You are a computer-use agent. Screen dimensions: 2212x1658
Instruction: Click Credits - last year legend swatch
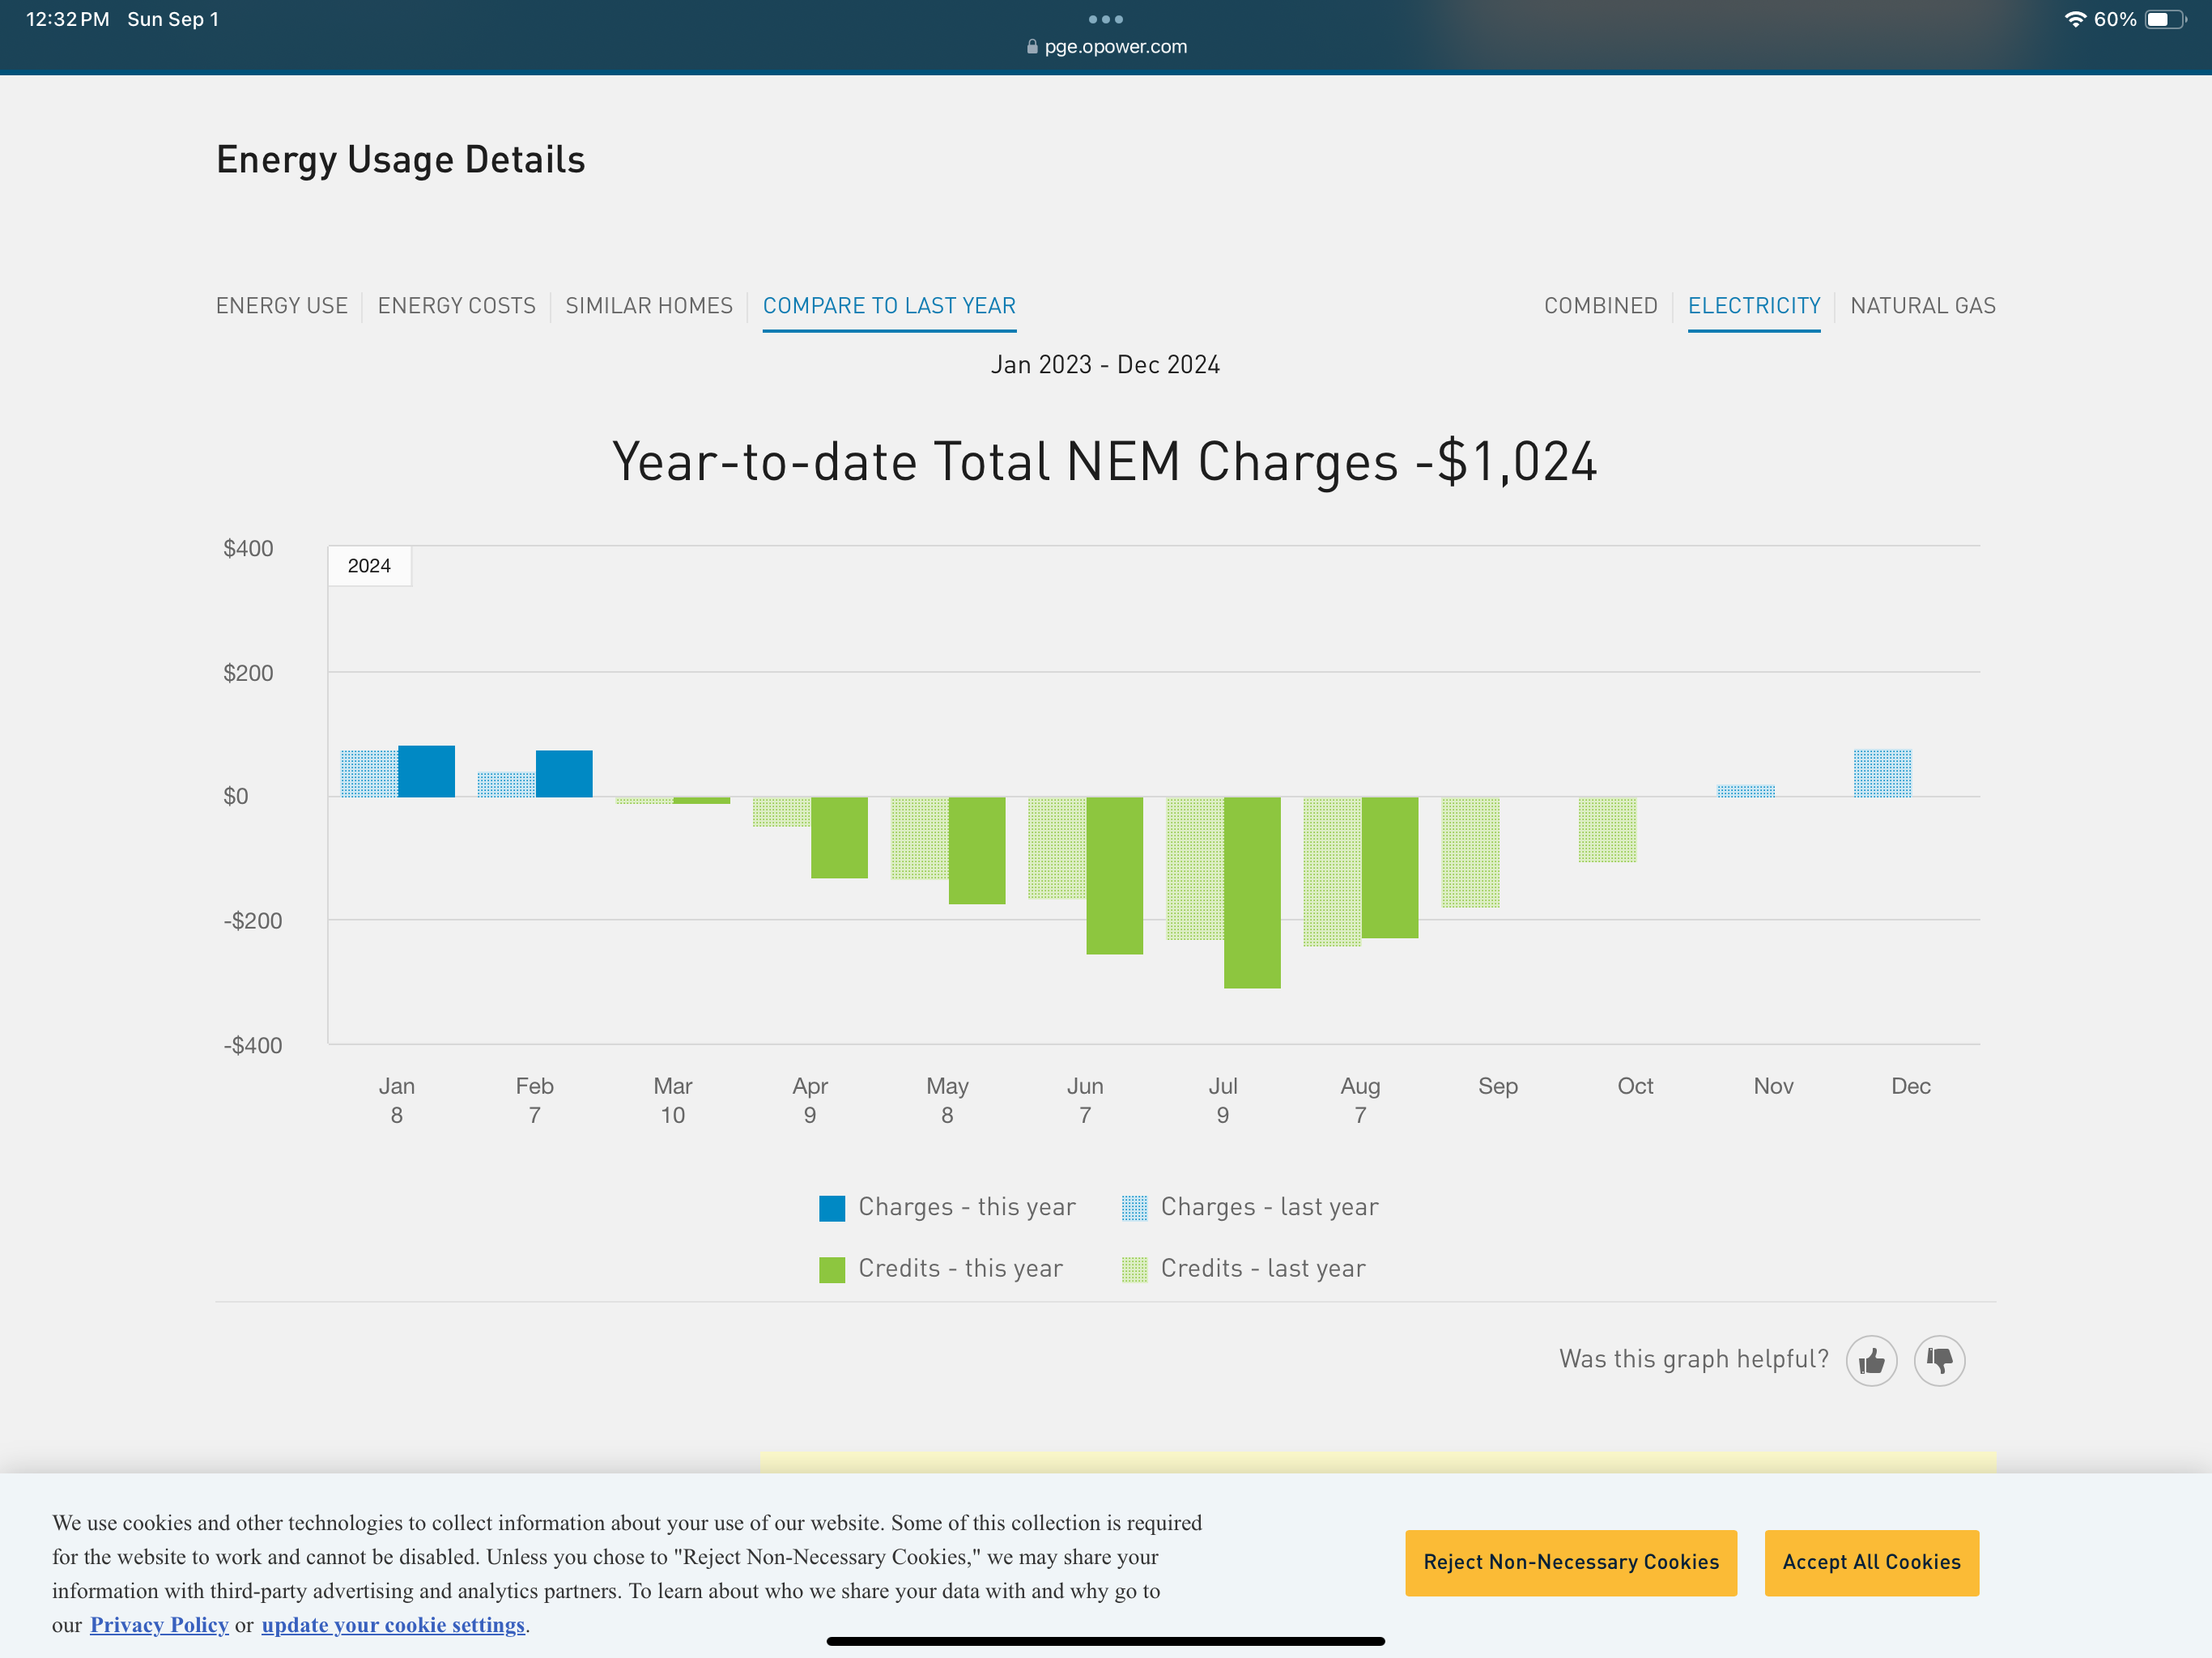[1134, 1270]
